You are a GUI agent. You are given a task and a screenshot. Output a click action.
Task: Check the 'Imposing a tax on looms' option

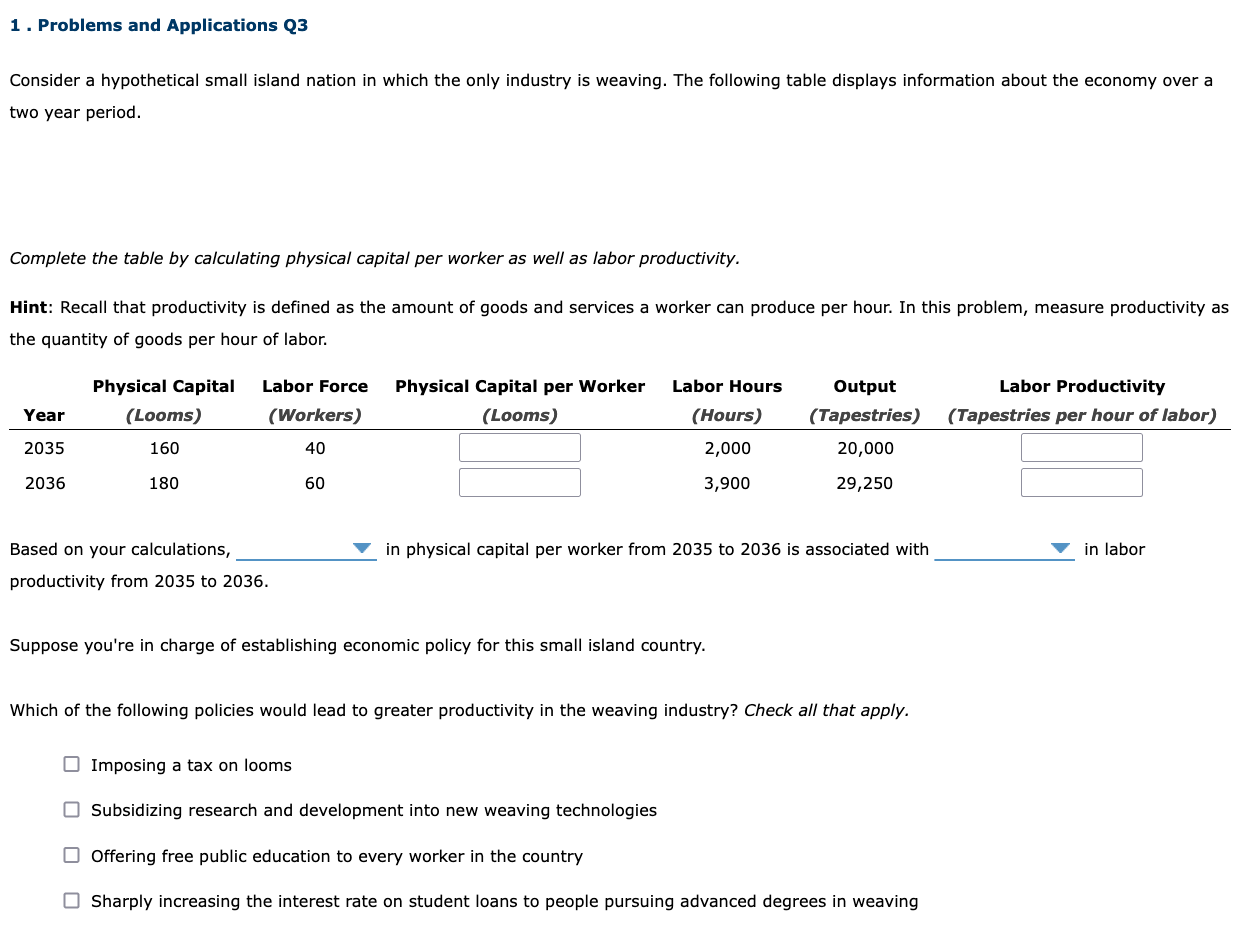(71, 763)
